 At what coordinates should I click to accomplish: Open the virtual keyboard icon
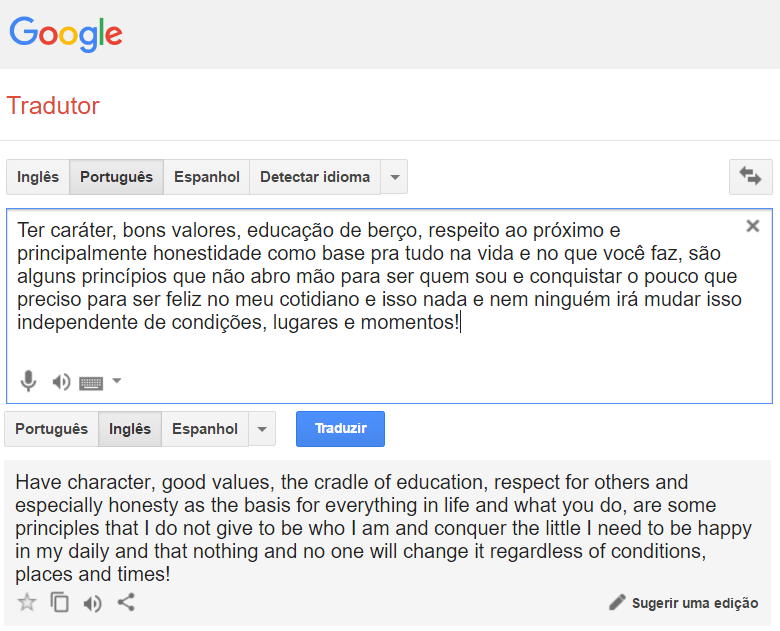point(91,382)
